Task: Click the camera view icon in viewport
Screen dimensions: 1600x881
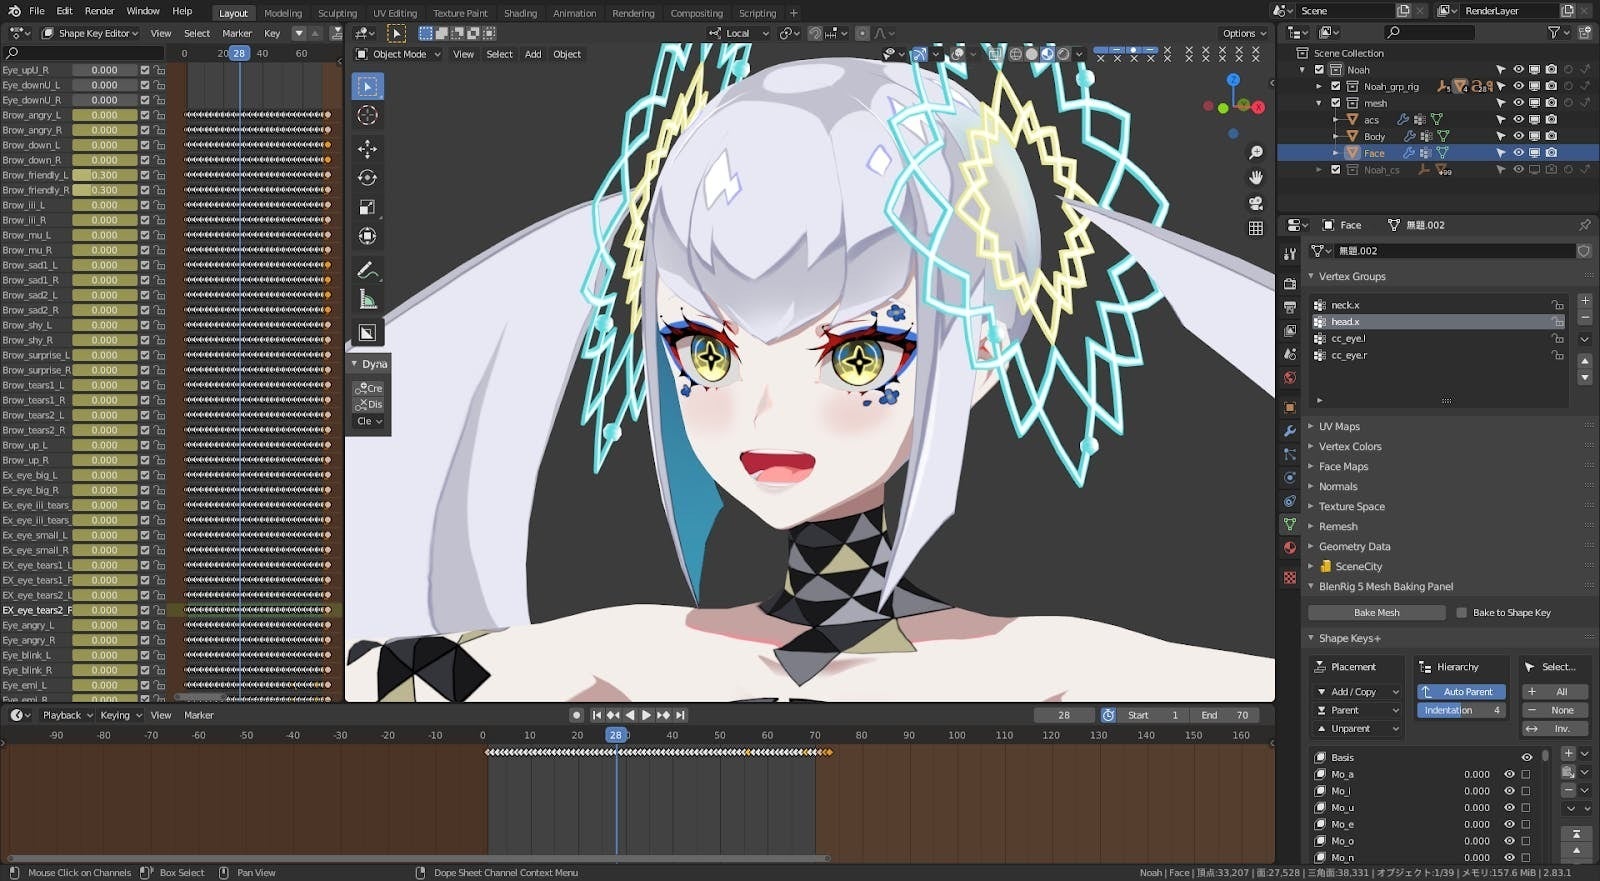Action: pyautogui.click(x=1256, y=203)
